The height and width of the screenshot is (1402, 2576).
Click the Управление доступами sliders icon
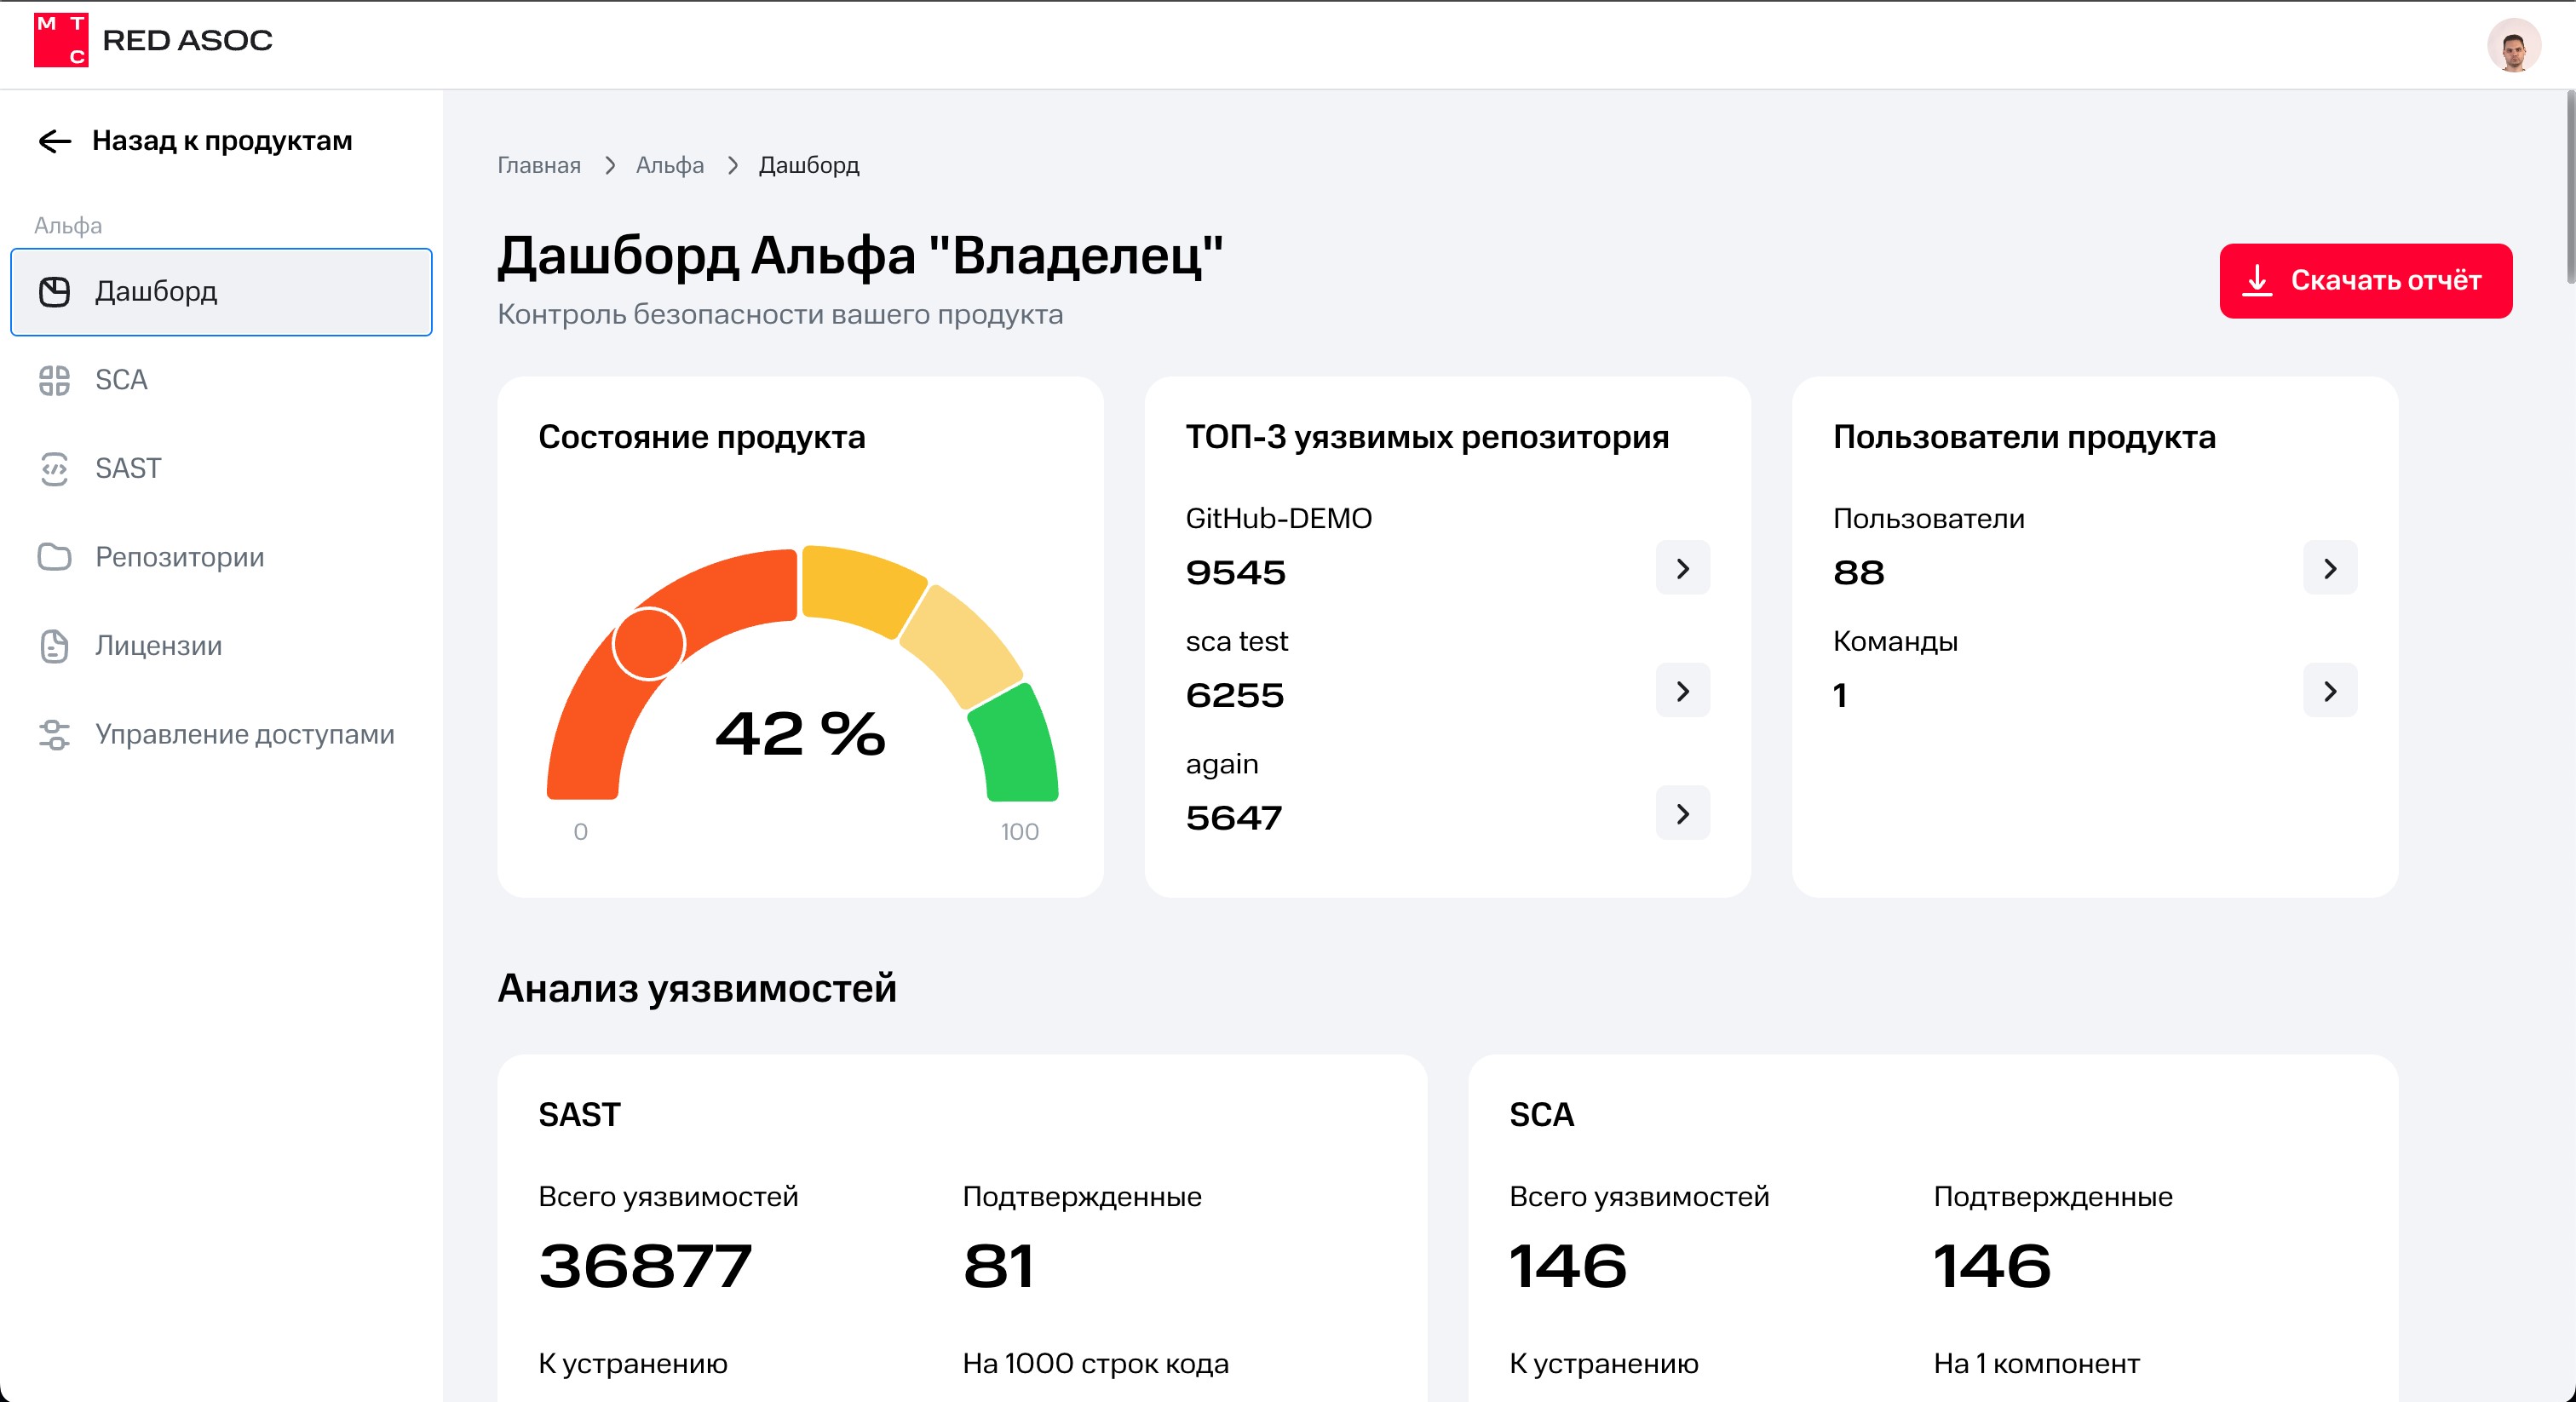point(54,735)
